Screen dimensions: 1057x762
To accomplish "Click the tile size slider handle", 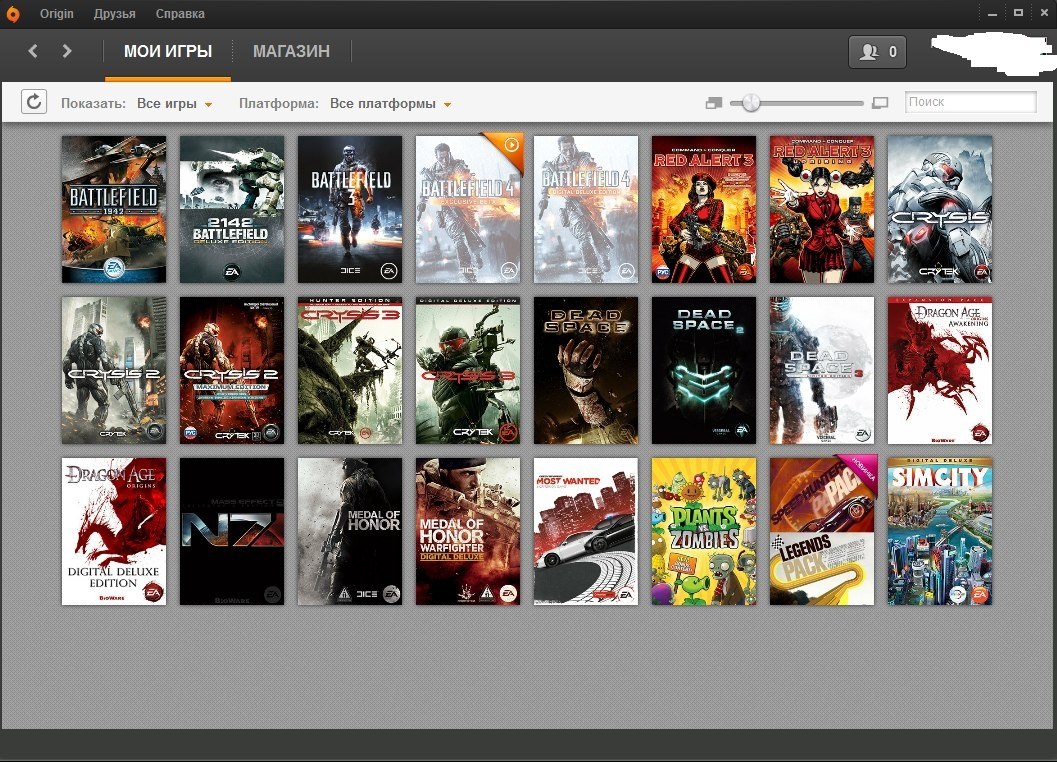I will [x=751, y=102].
